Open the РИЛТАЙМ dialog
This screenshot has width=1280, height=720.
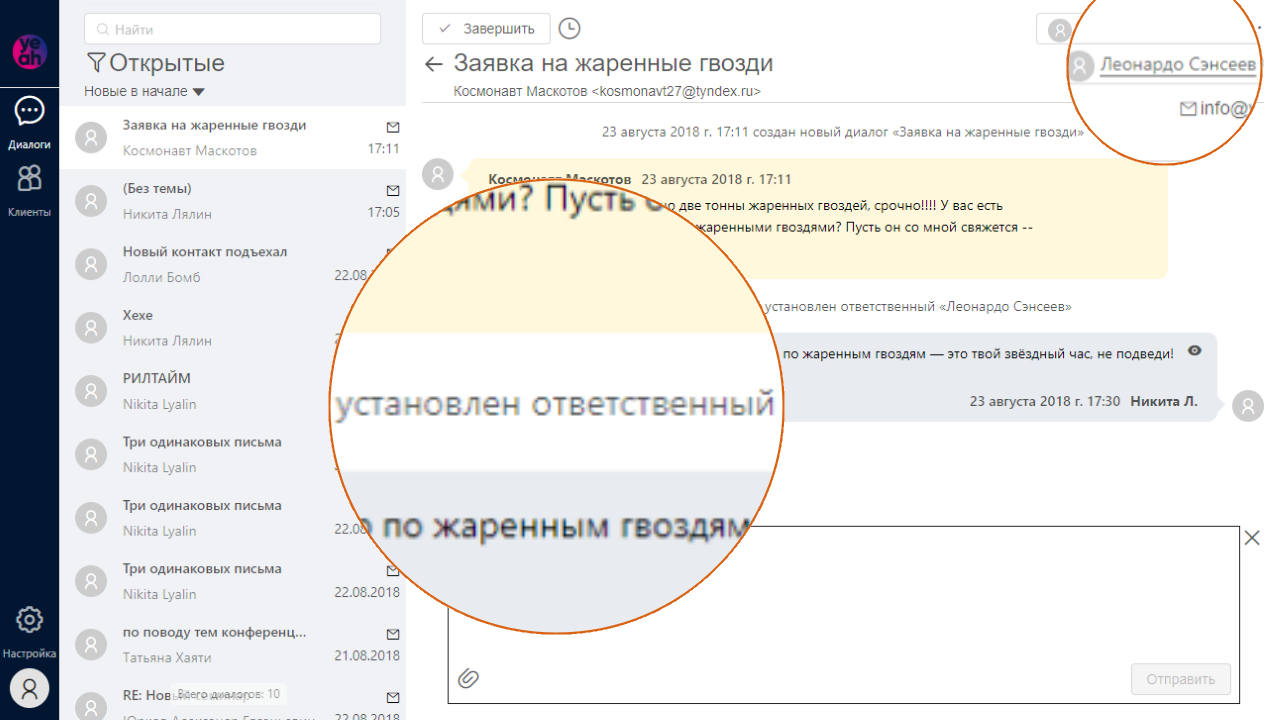(233, 391)
